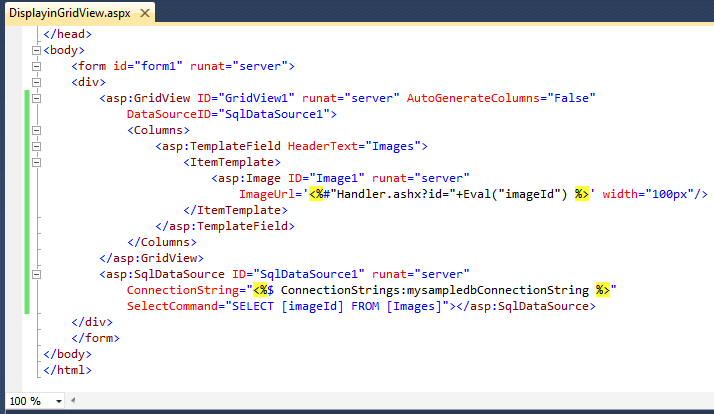714x414 pixels.
Task: Click the asp:Image ID="Image1" text
Action: (288, 178)
